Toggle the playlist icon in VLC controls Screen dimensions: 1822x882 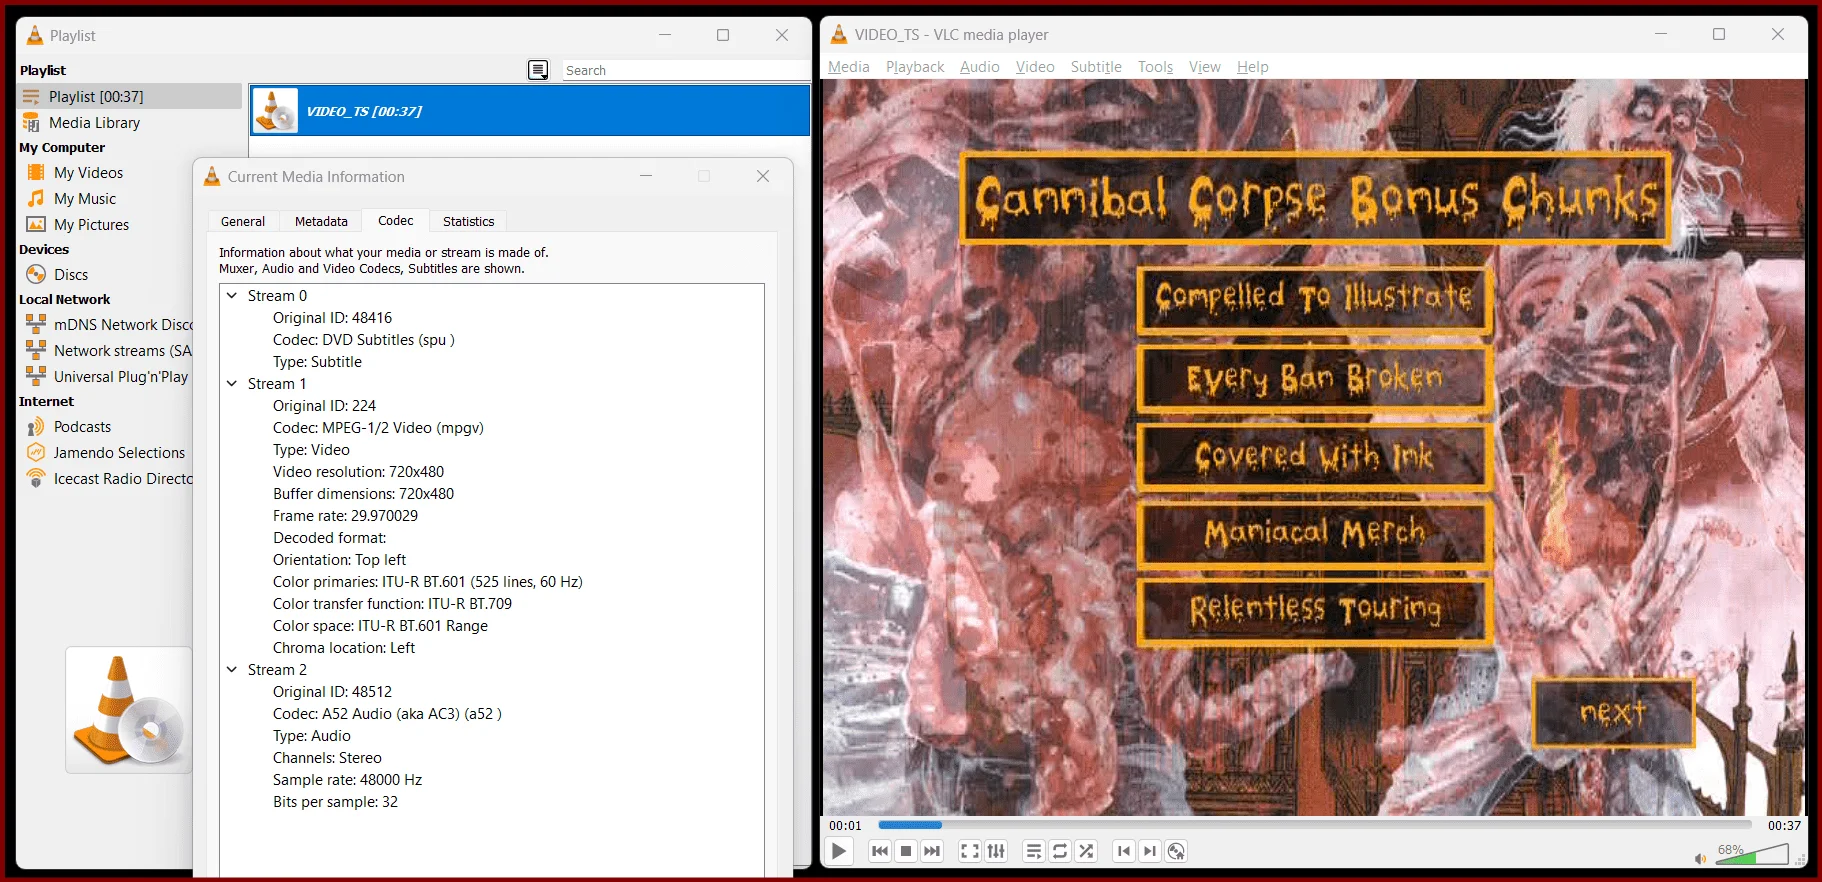click(1034, 851)
